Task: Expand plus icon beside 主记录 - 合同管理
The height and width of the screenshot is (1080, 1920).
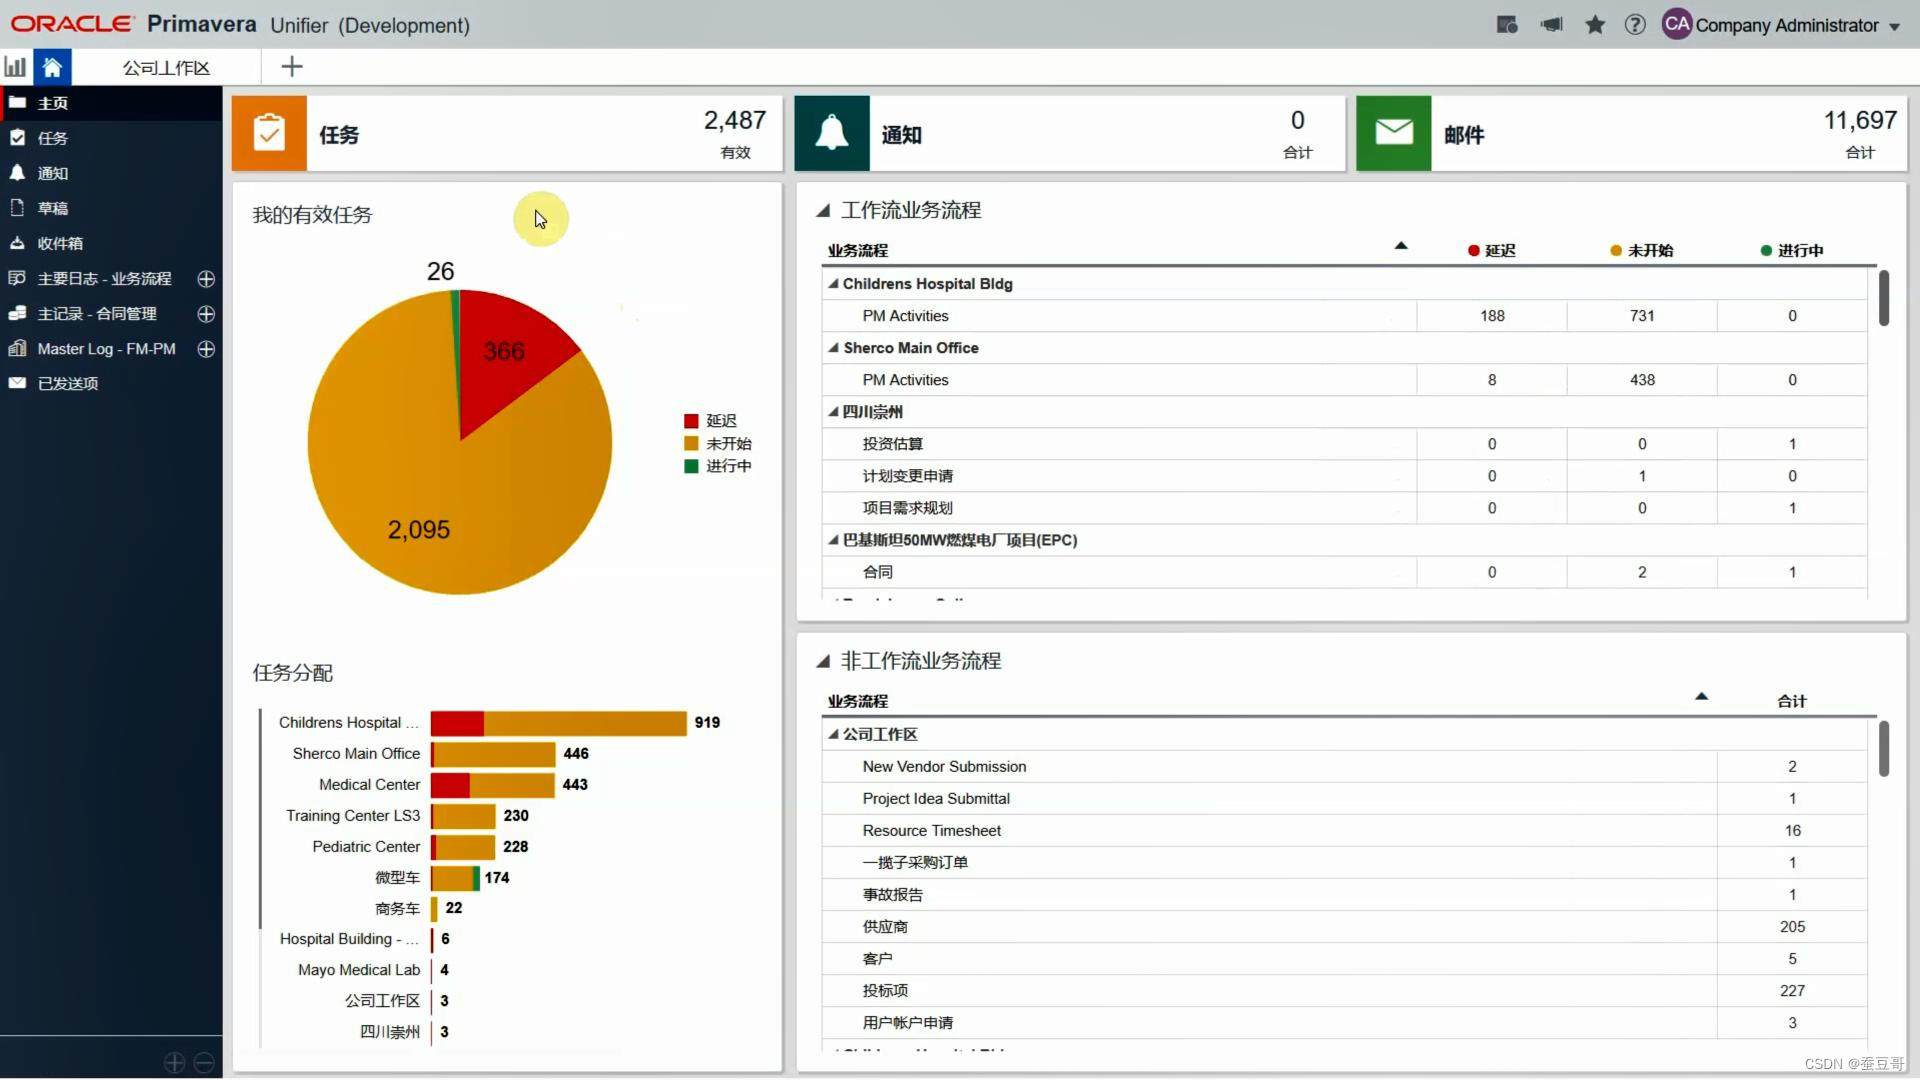Action: tap(206, 314)
